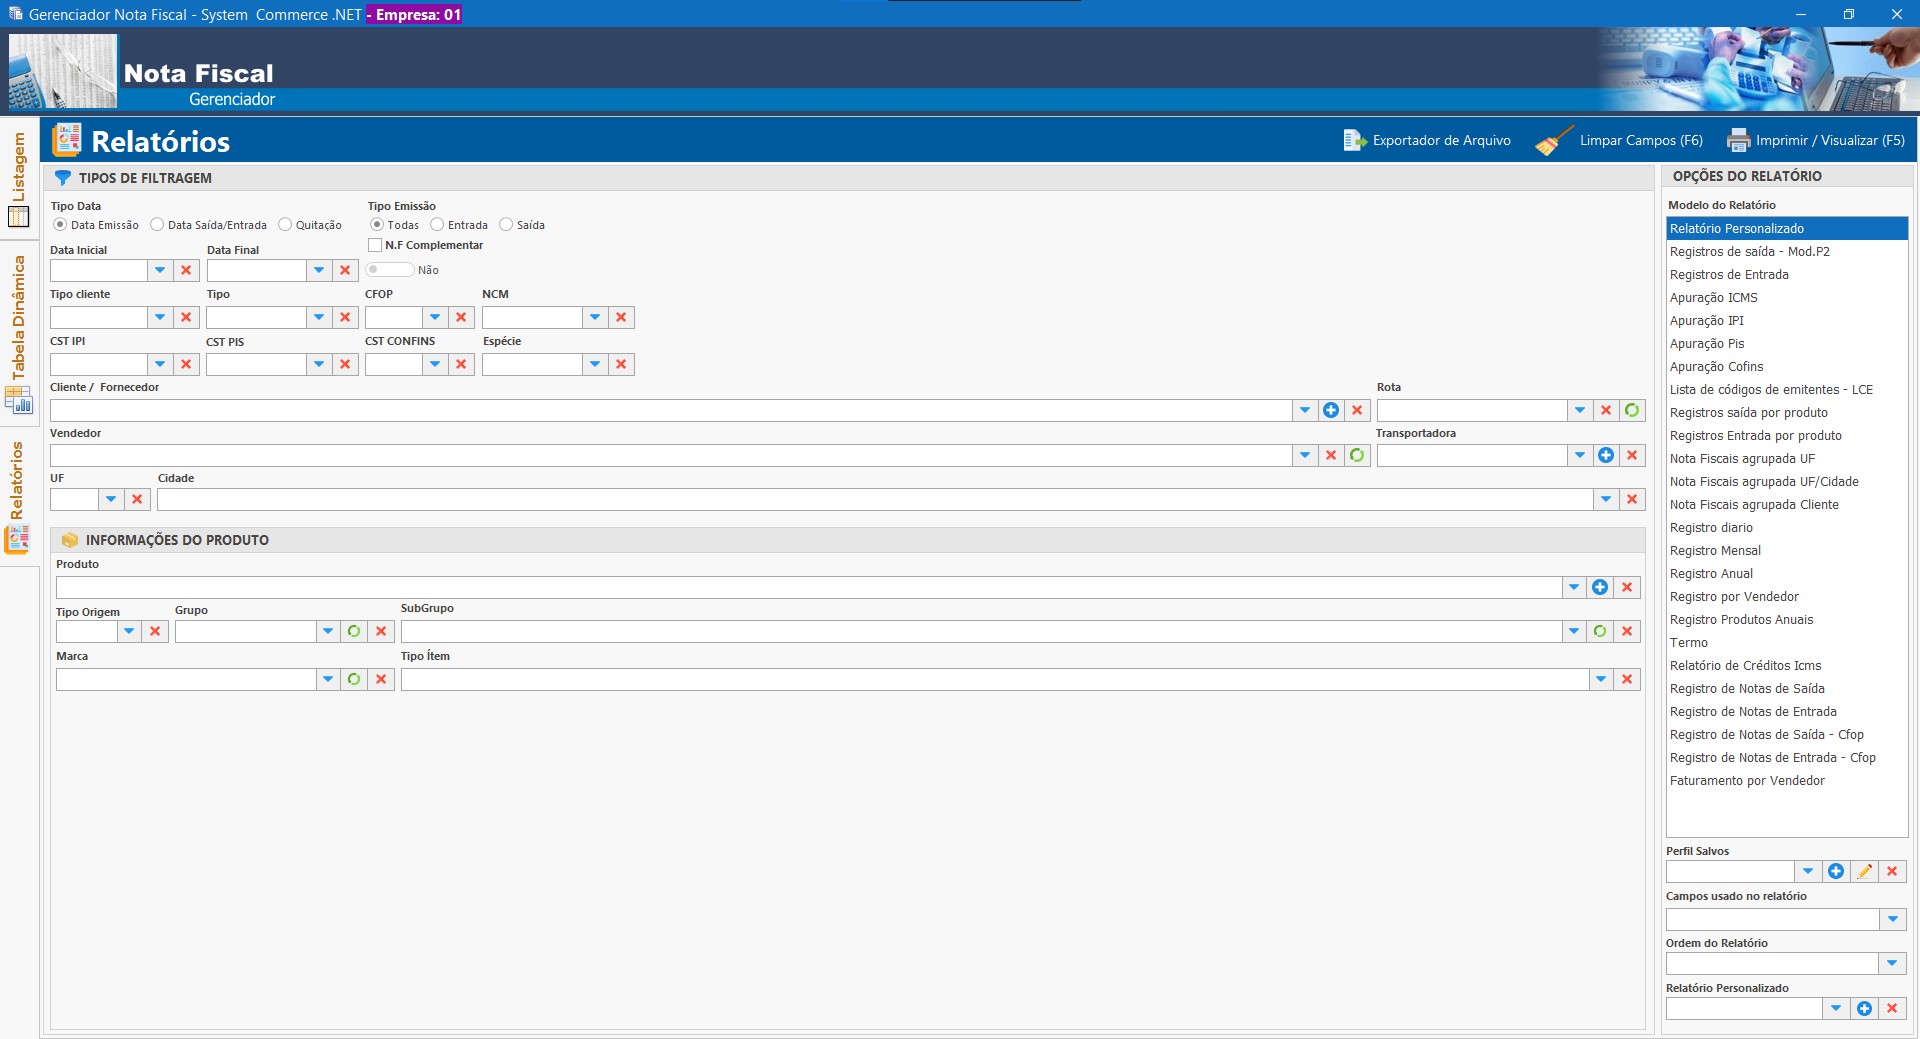Select Apuração ICMS report model
Viewport: 1920px width, 1039px height.
tap(1713, 298)
